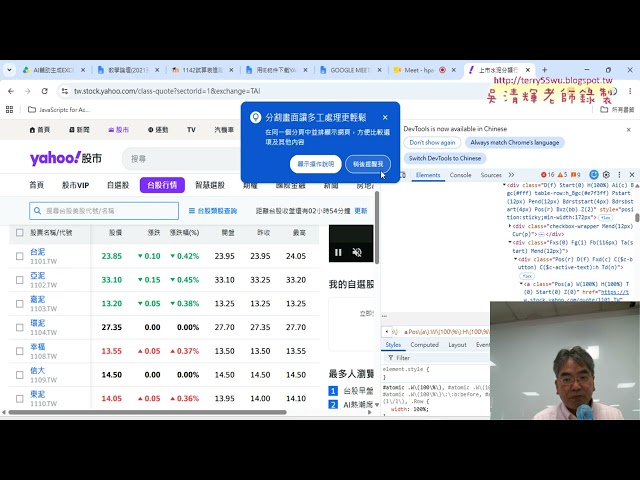Check the box for 東泥 1110.TW
Screen dimensions: 640x480
[20, 398]
